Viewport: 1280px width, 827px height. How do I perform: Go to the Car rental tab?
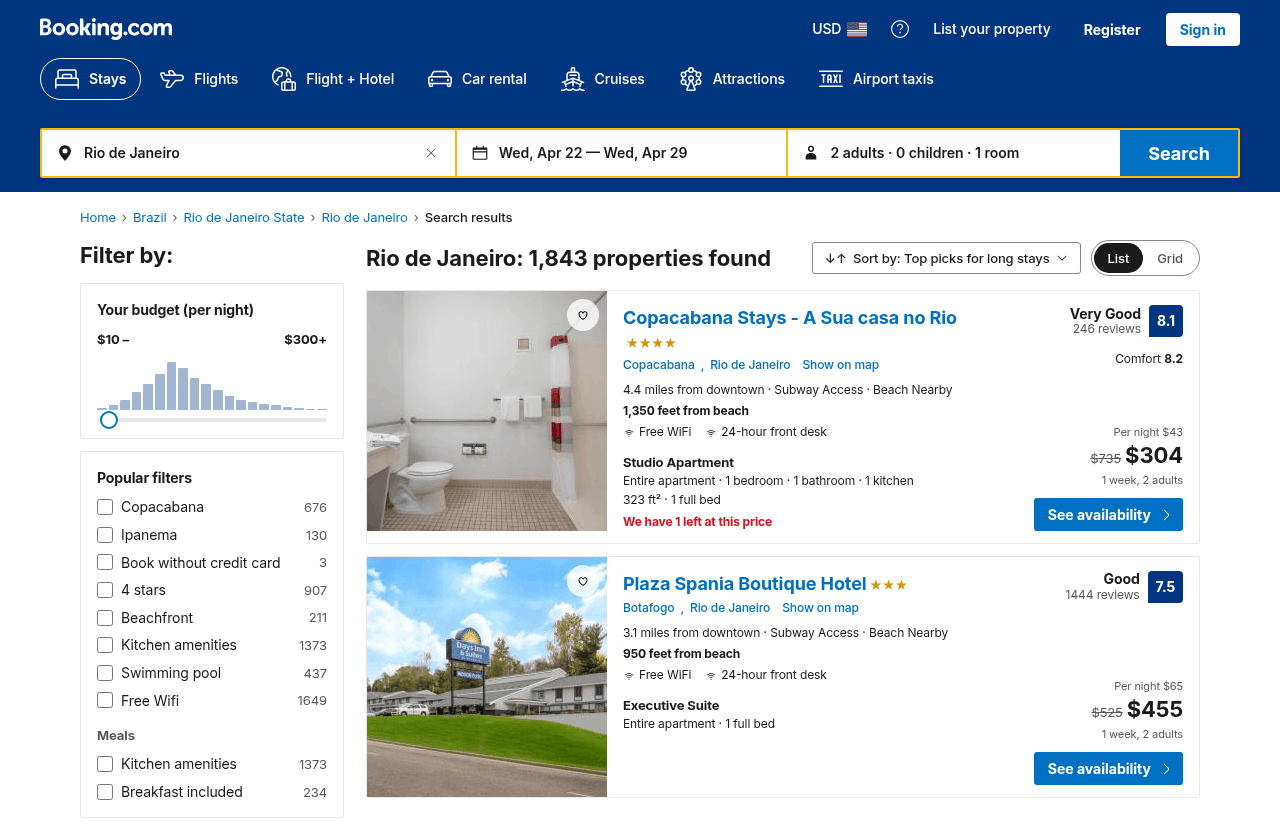click(477, 79)
